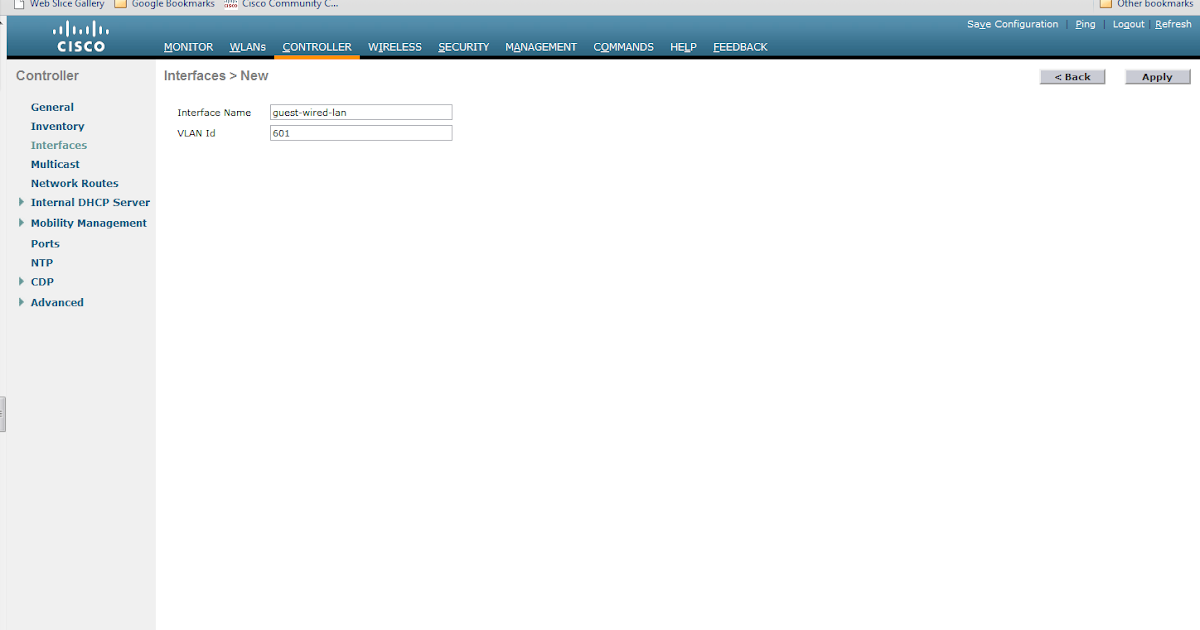Viewport: 1200px width, 630px height.
Task: Select the Ports page in the sidebar
Action: [x=45, y=243]
